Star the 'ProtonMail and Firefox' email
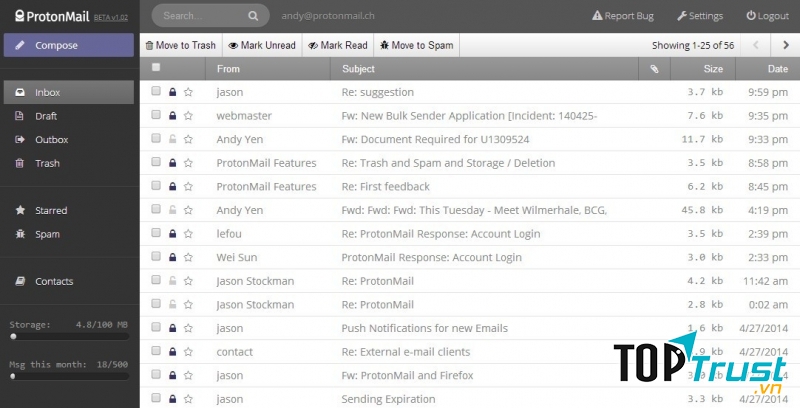The width and height of the screenshot is (800, 408). click(188, 375)
